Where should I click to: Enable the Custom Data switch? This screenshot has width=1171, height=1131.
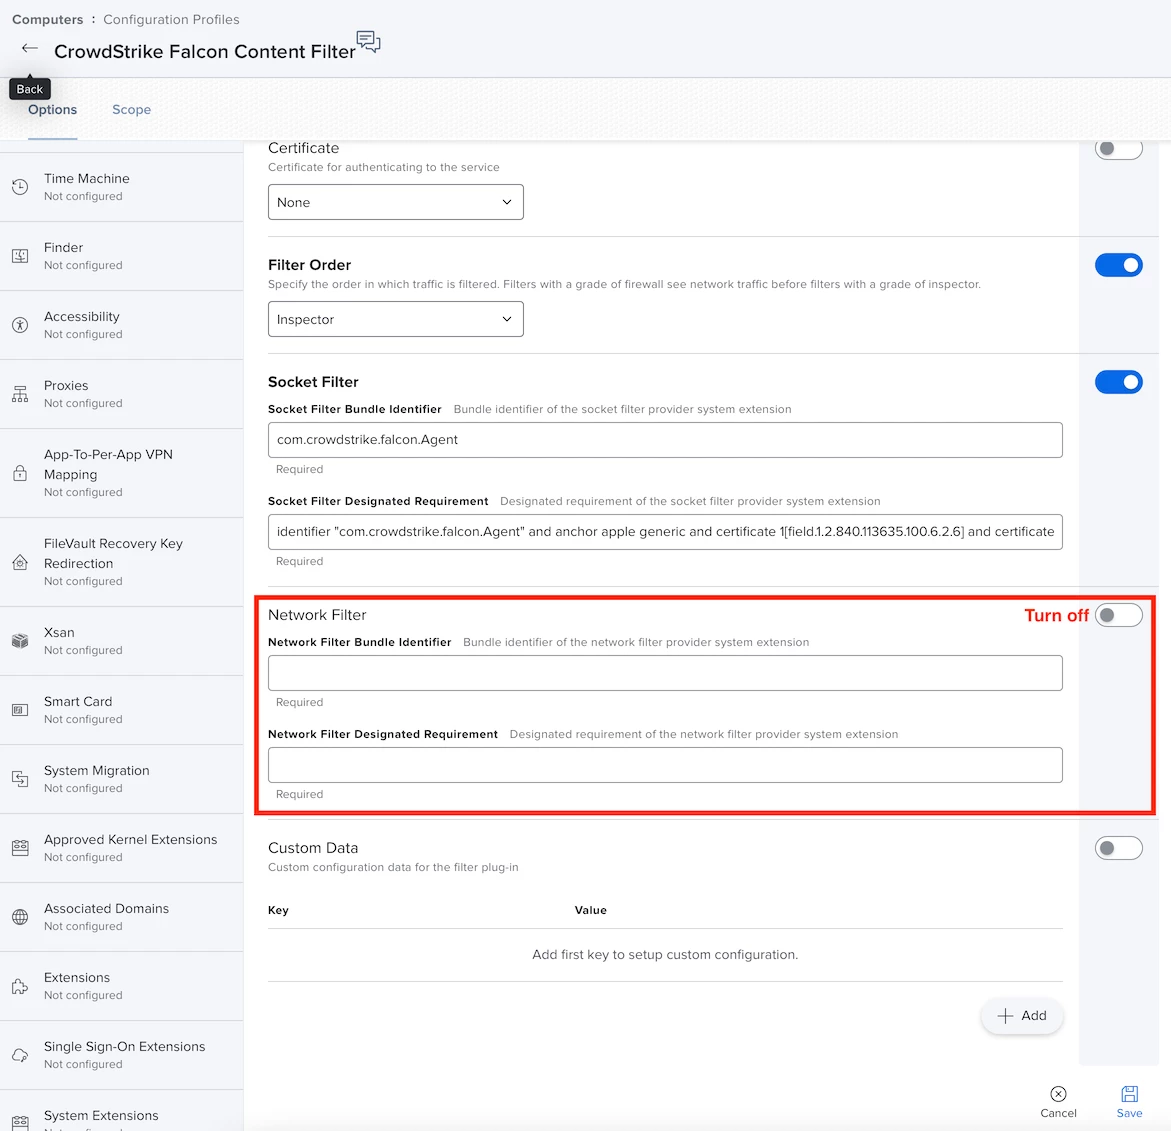click(x=1118, y=848)
